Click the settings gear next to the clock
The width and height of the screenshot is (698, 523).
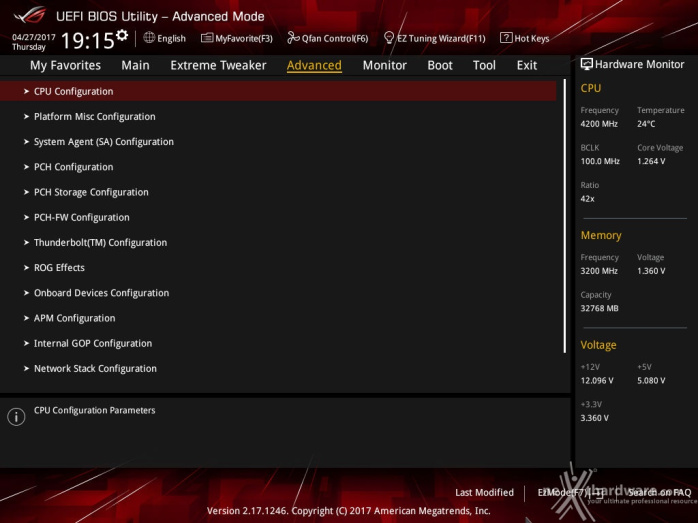pos(122,35)
